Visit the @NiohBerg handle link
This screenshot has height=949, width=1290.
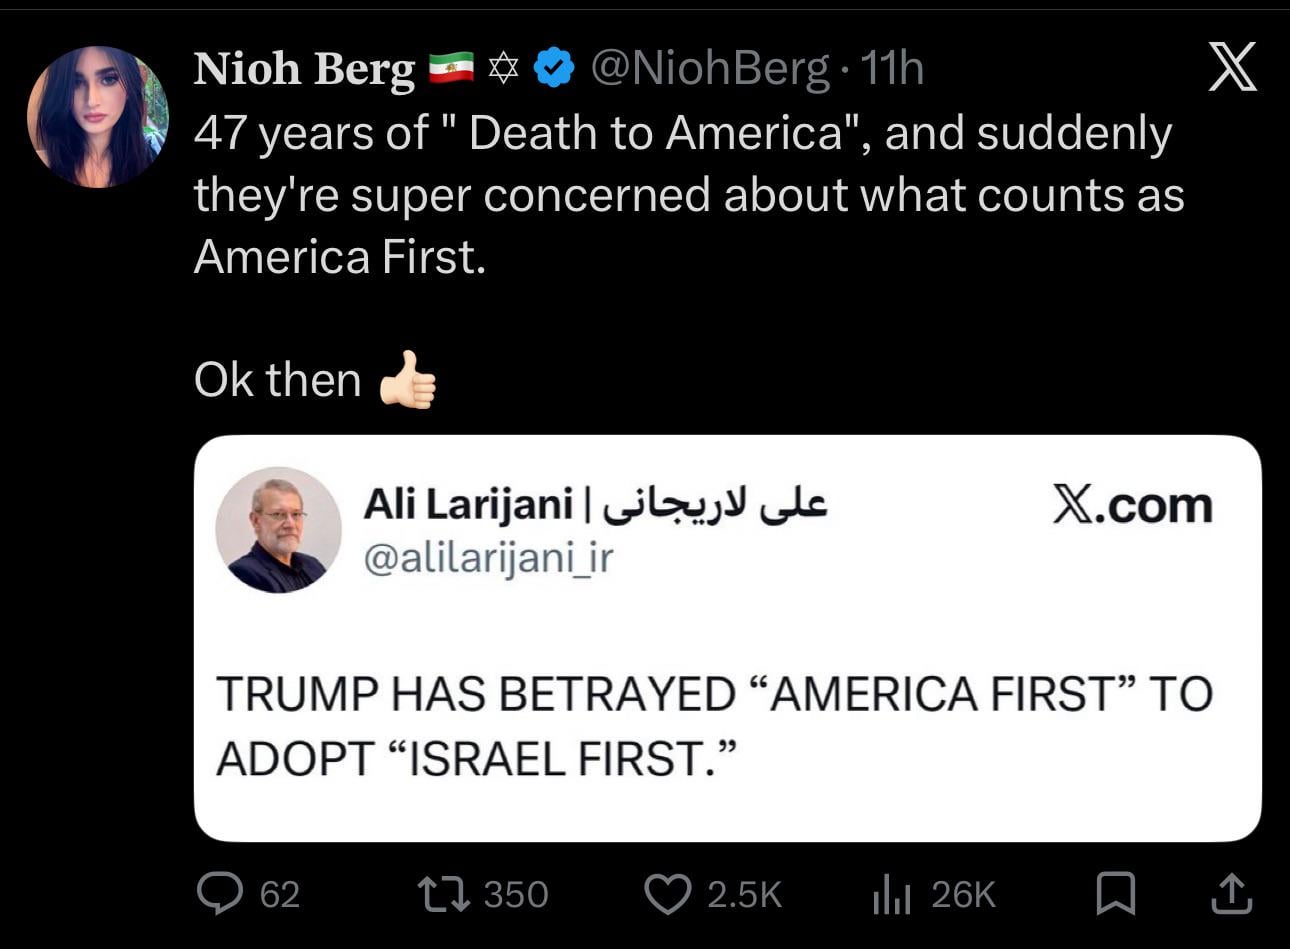(710, 68)
